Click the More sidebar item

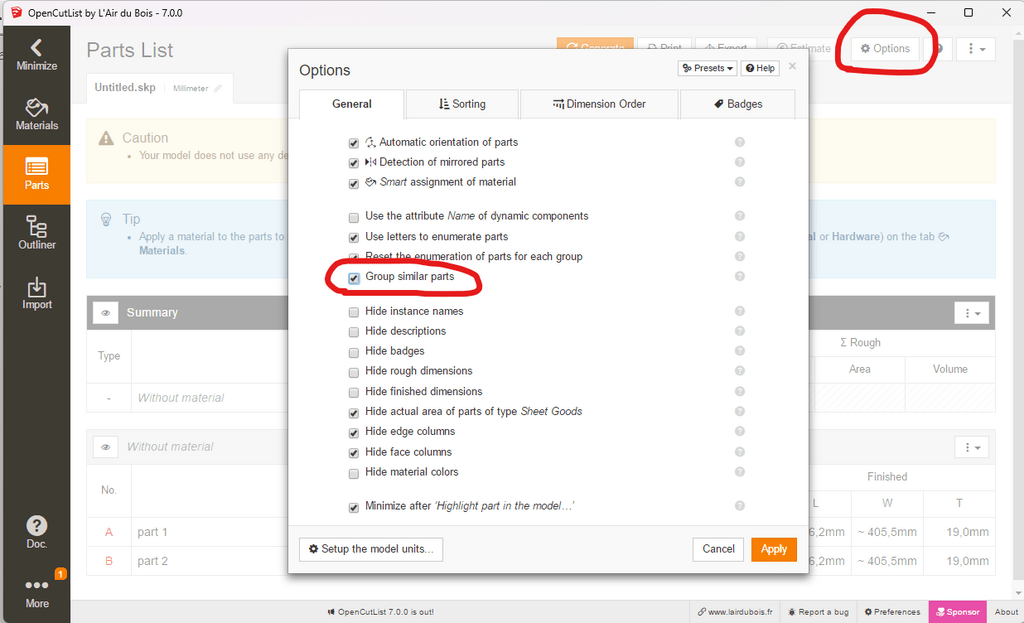coord(36,592)
